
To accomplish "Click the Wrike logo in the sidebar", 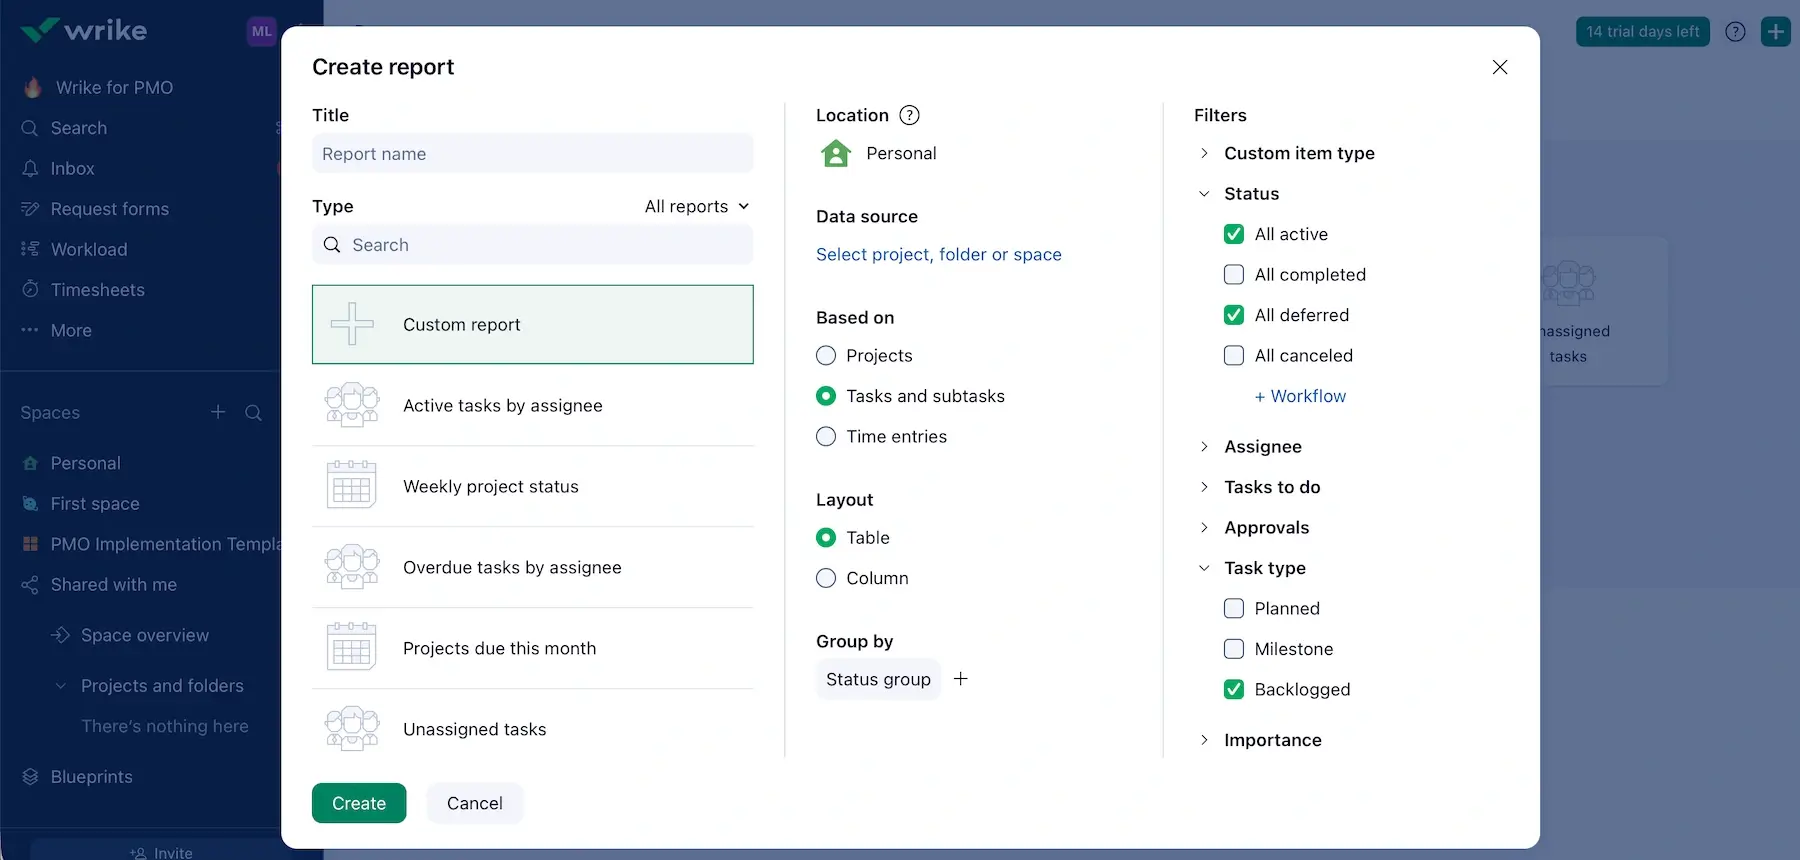I will 84,30.
